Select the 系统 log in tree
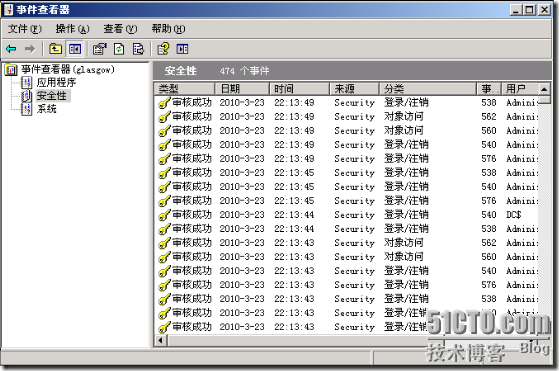 [47, 109]
